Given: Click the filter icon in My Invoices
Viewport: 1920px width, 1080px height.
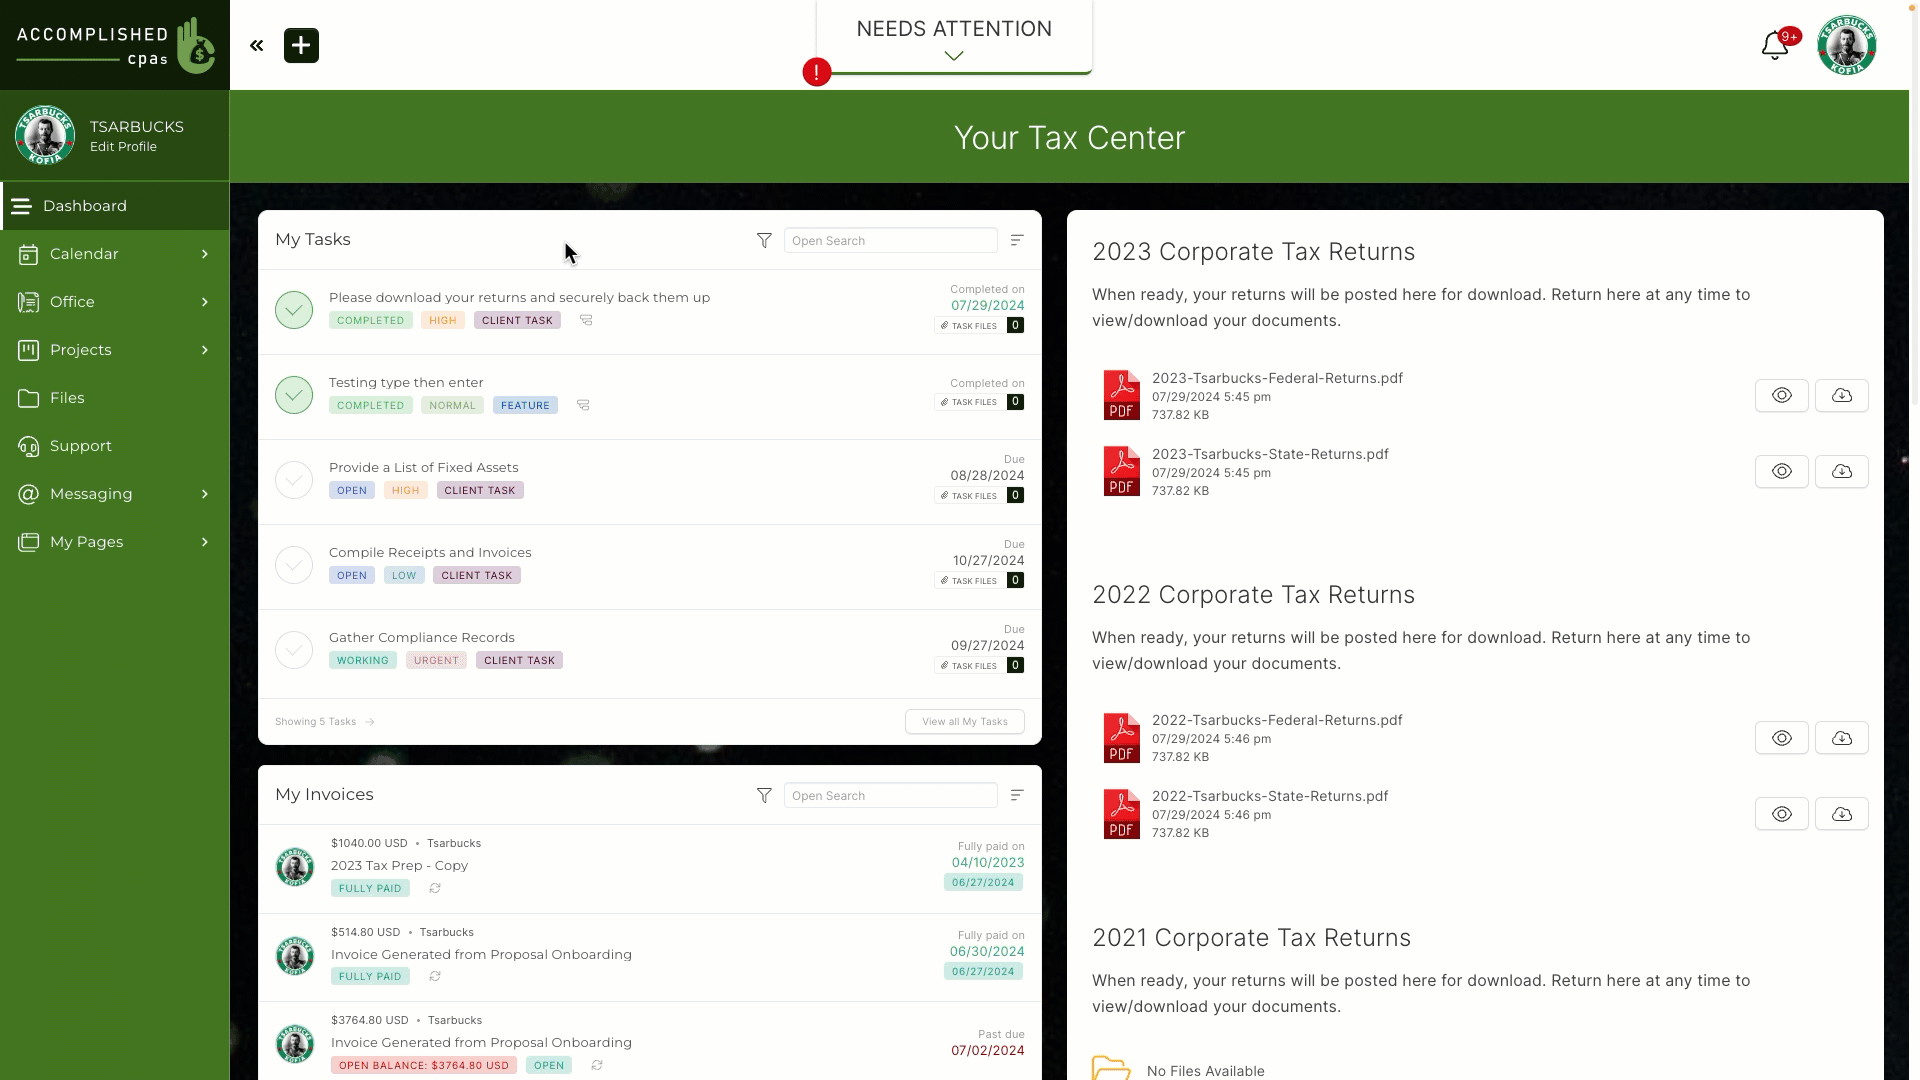Looking at the screenshot, I should point(764,795).
